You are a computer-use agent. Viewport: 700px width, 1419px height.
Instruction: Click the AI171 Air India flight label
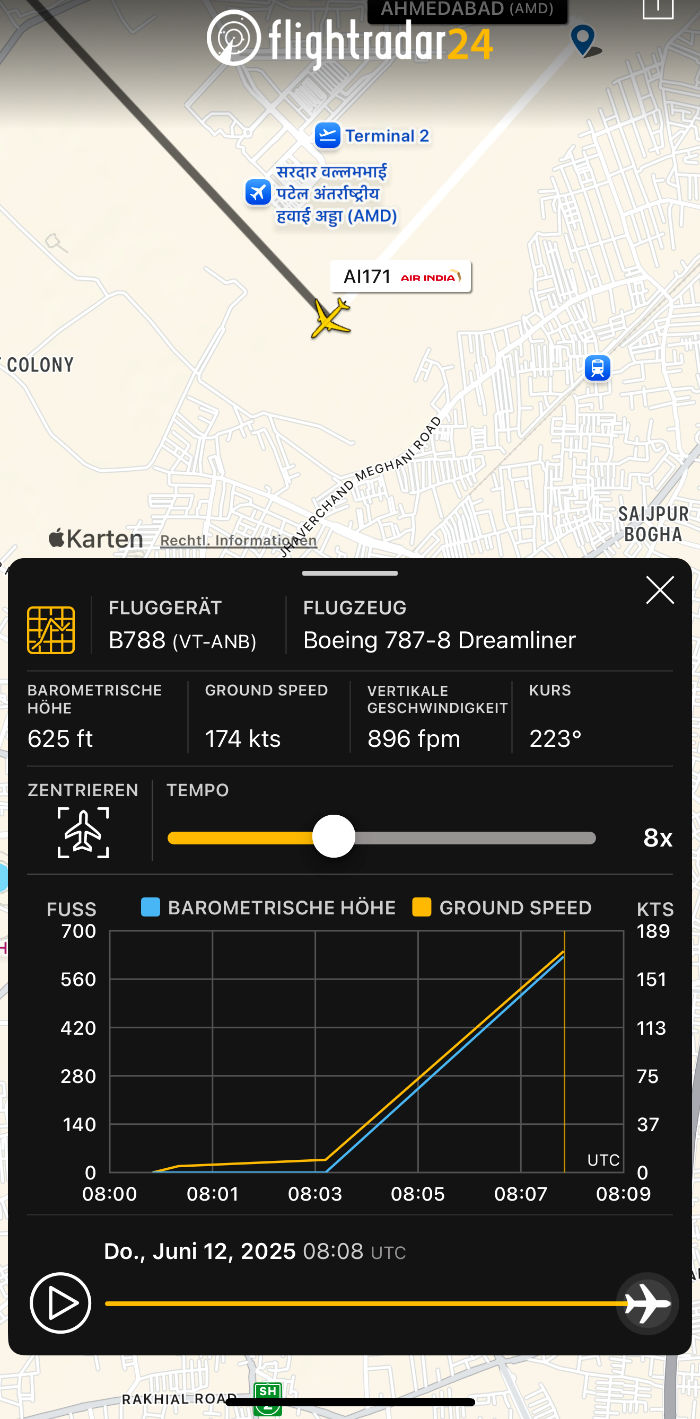(x=400, y=277)
